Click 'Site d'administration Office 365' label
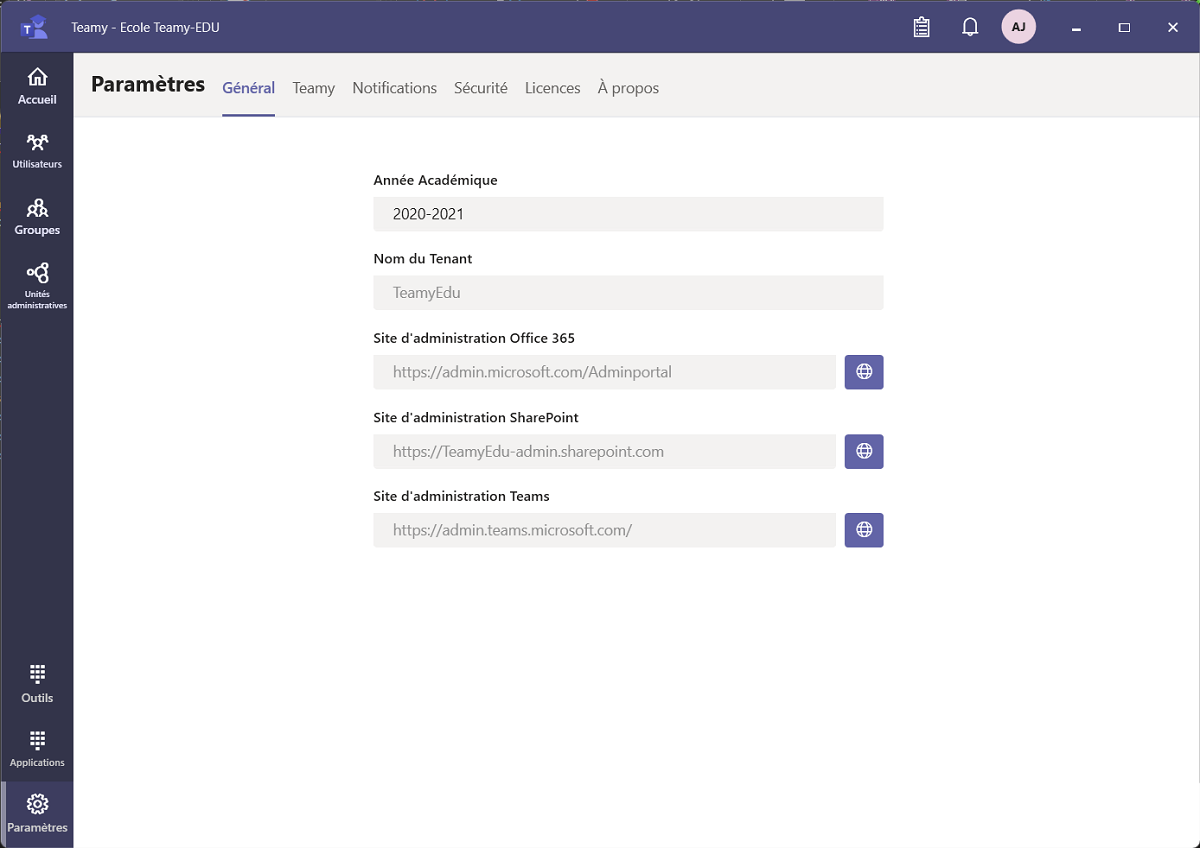This screenshot has width=1200, height=848. coord(474,338)
